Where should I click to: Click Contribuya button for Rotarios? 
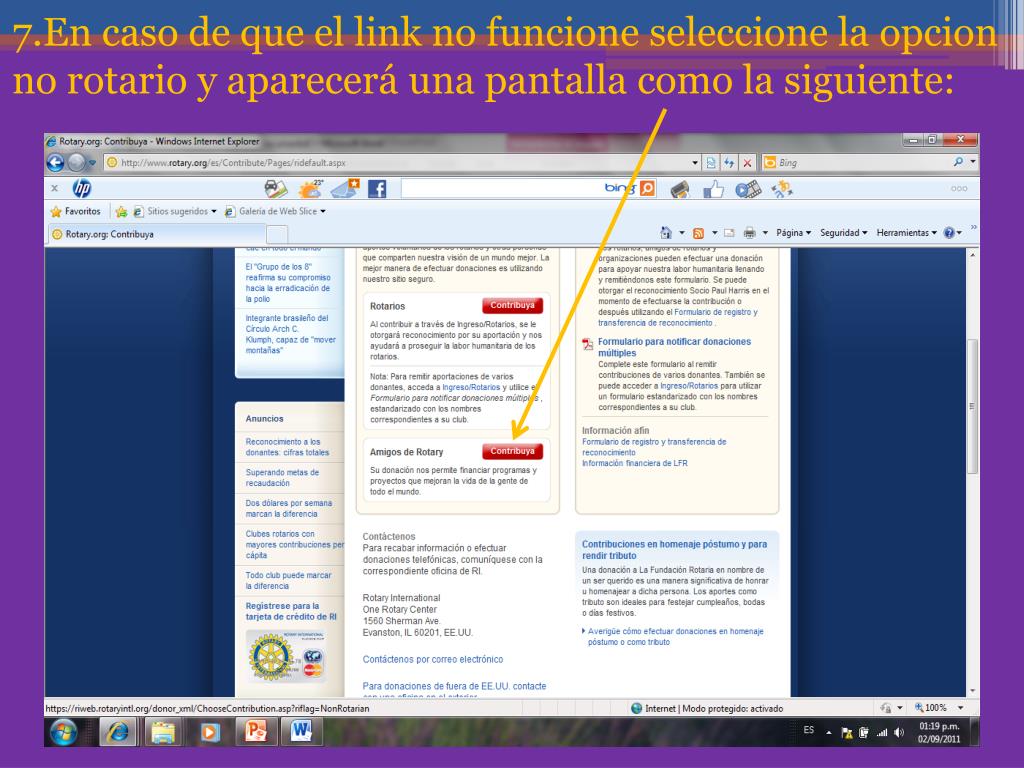(513, 305)
